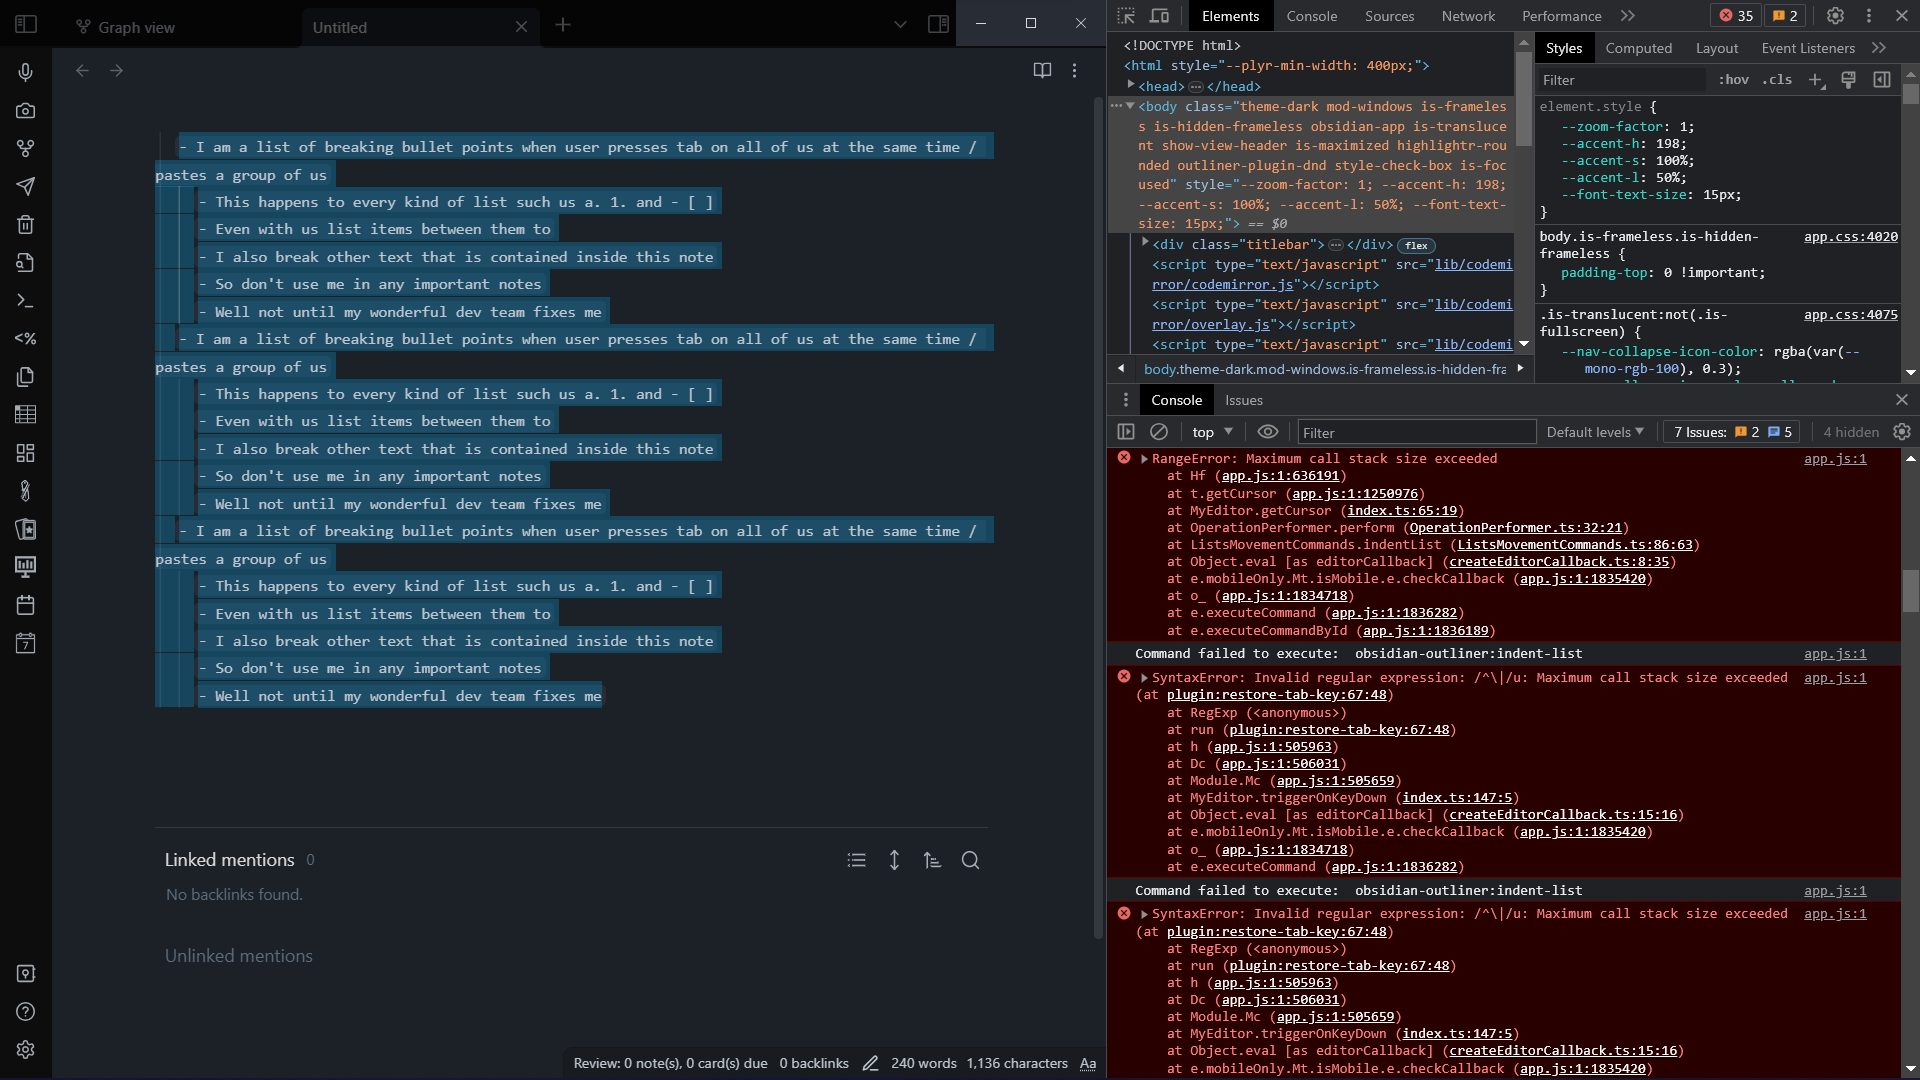This screenshot has width=1920, height=1080.
Task: Create a live expression with the eye icon
Action: click(x=1267, y=431)
